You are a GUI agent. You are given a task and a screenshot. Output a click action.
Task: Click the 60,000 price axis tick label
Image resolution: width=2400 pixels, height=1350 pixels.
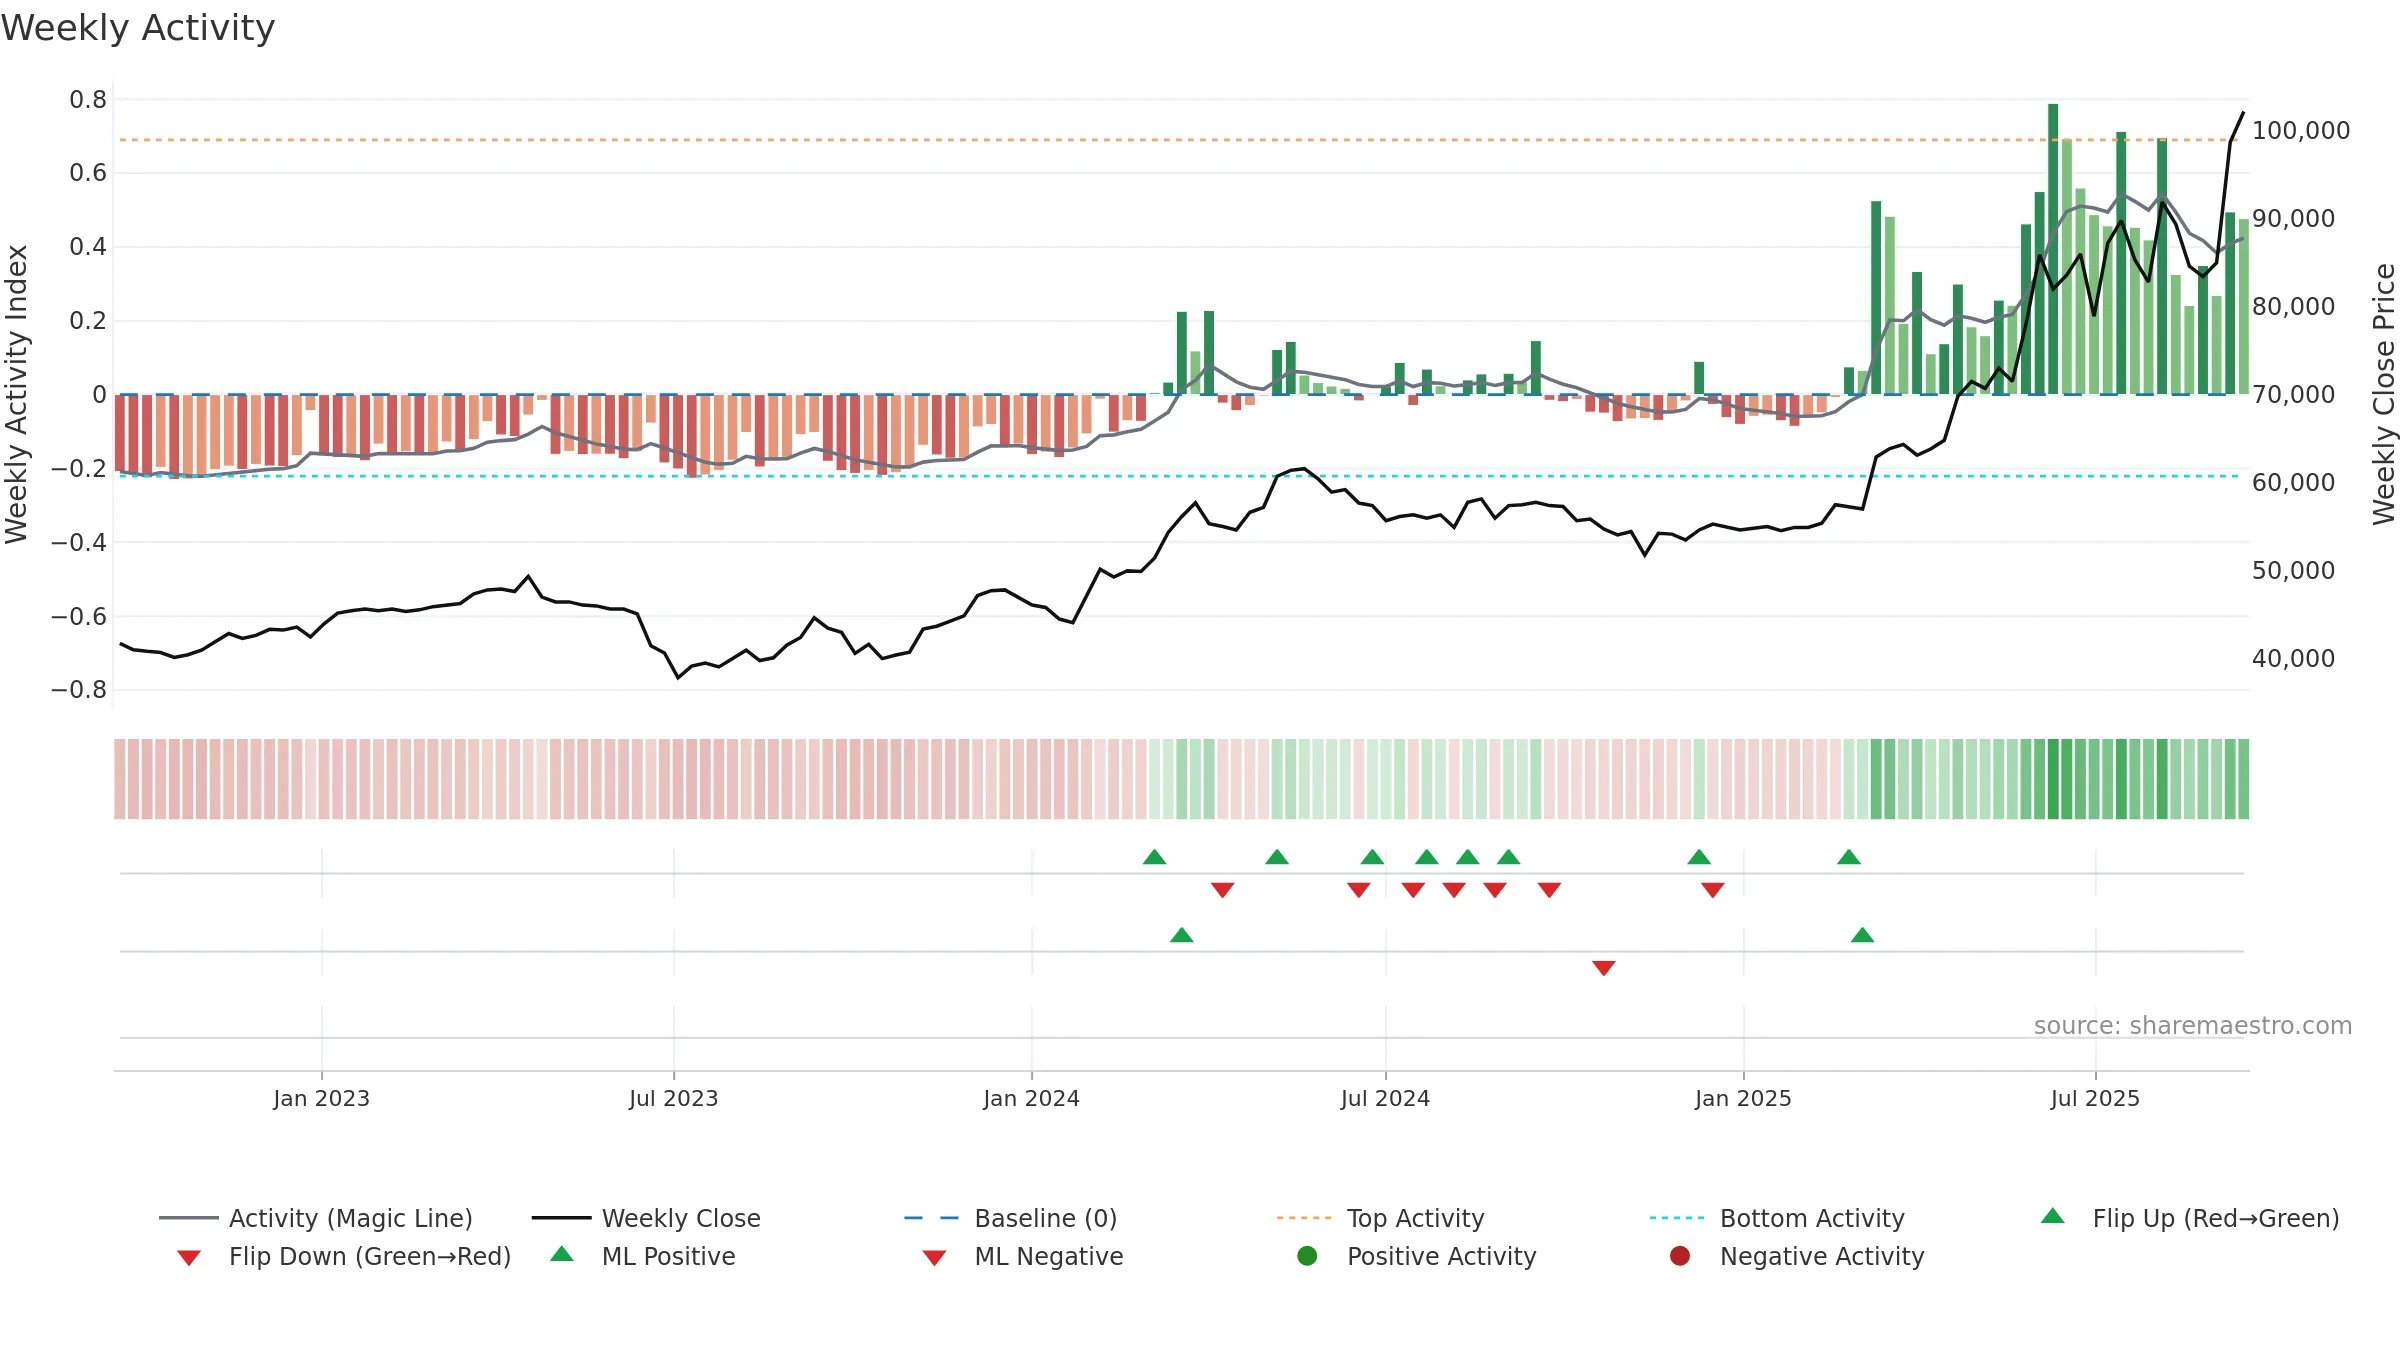[x=2293, y=482]
